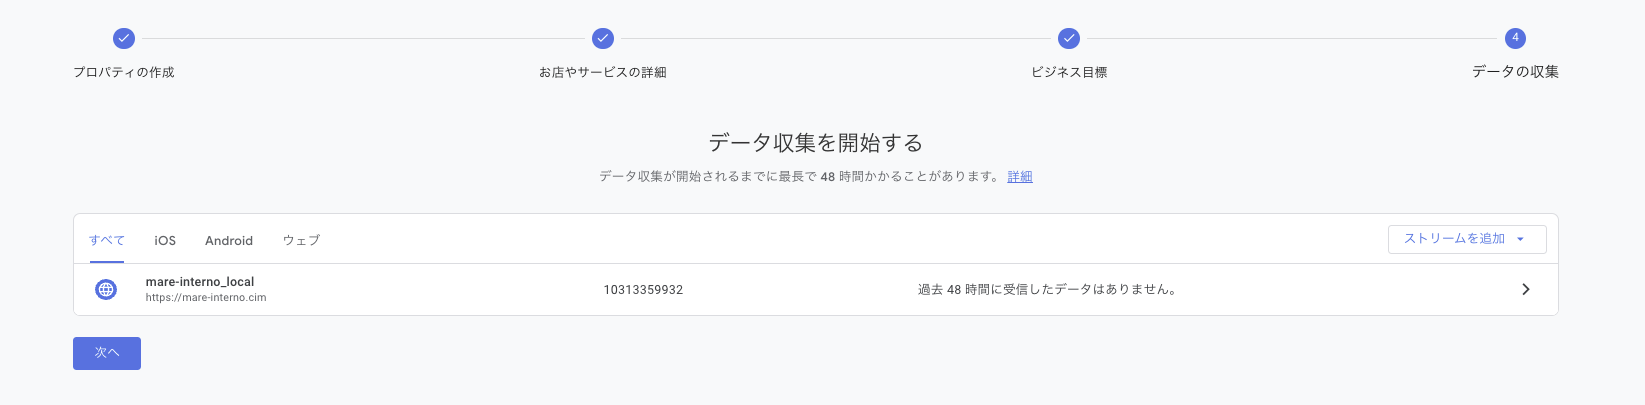Click the https://mare-interno.cim URL text
This screenshot has height=405, width=1645.
point(206,298)
